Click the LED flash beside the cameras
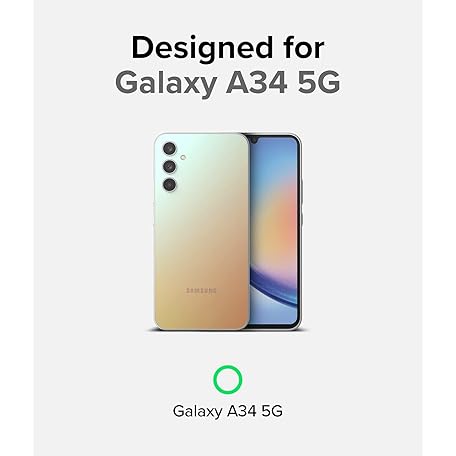Viewport: 456px width, 456px height. 183,157
